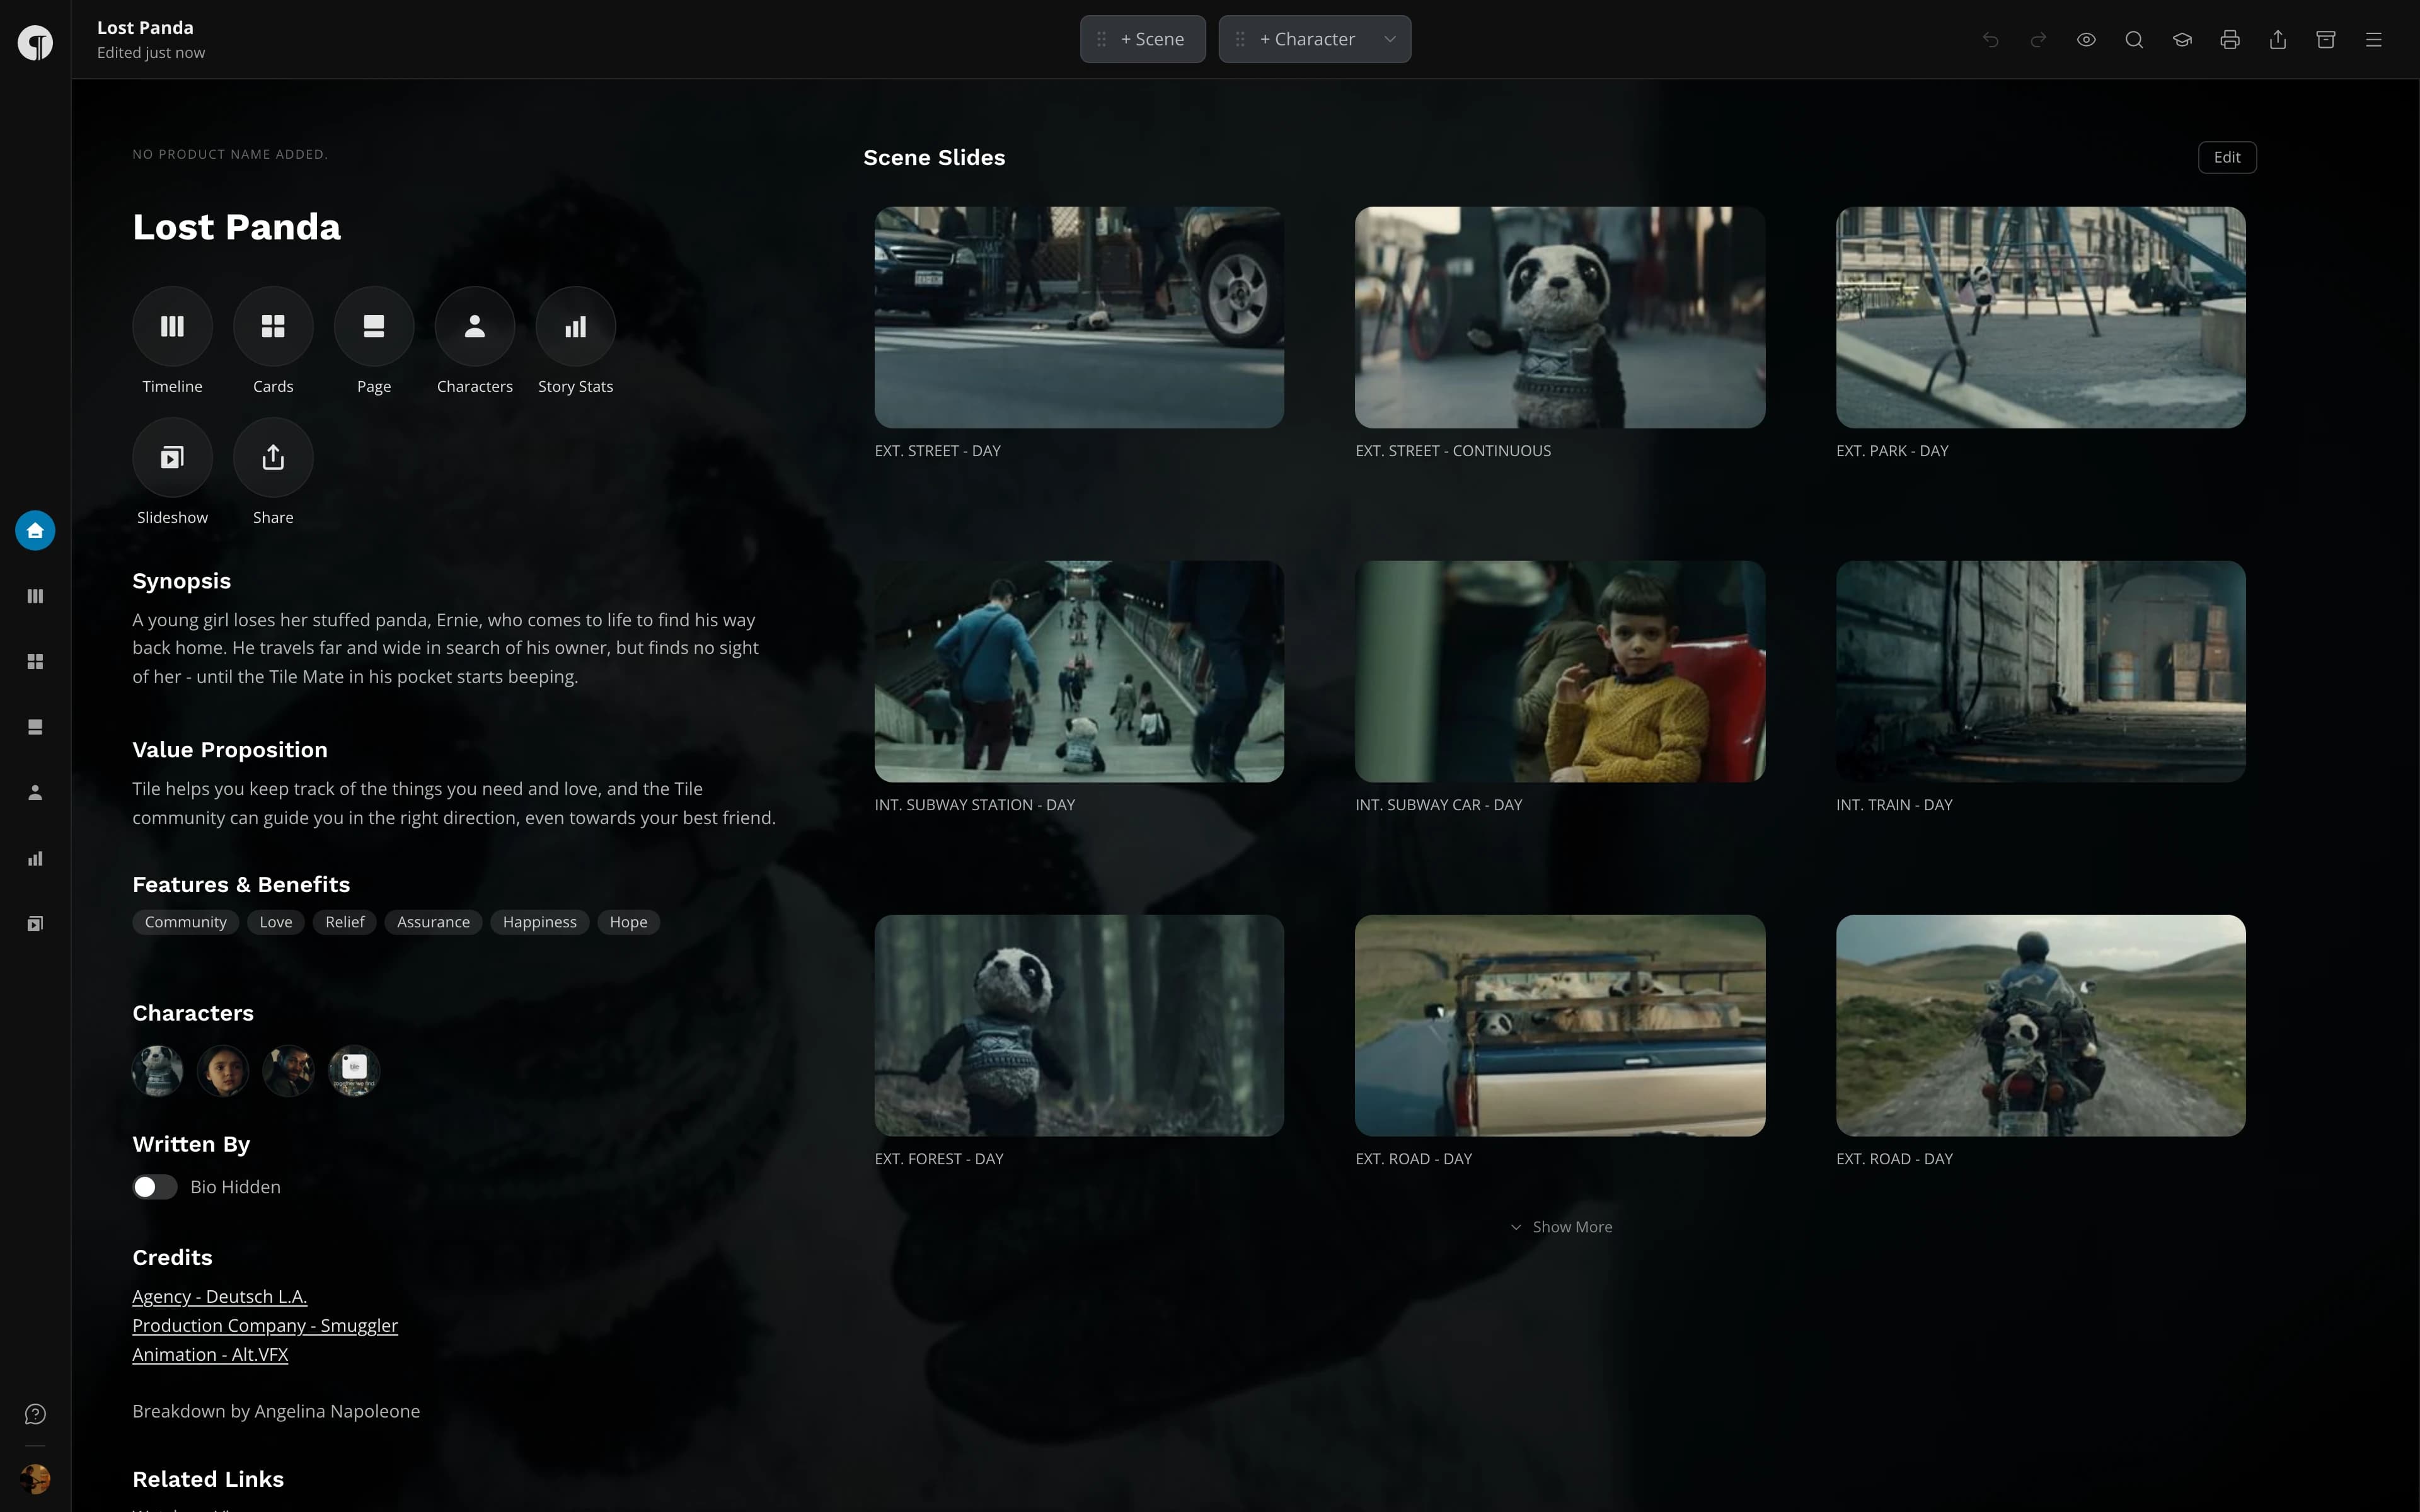The height and width of the screenshot is (1512, 2420).
Task: Click the round Share button under the title
Action: point(273,457)
